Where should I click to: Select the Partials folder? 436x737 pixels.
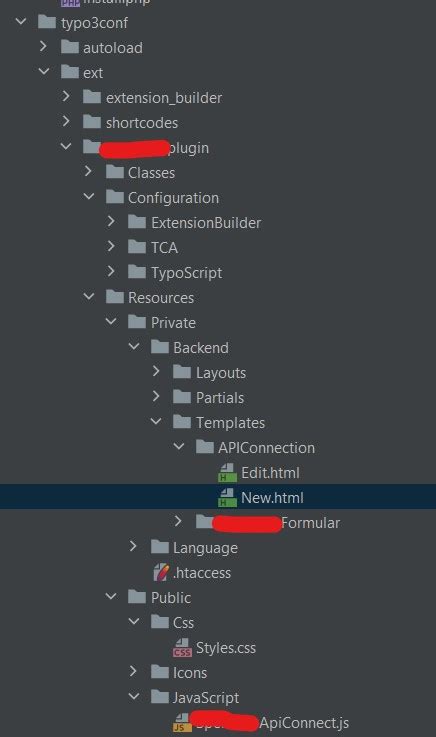click(209, 398)
